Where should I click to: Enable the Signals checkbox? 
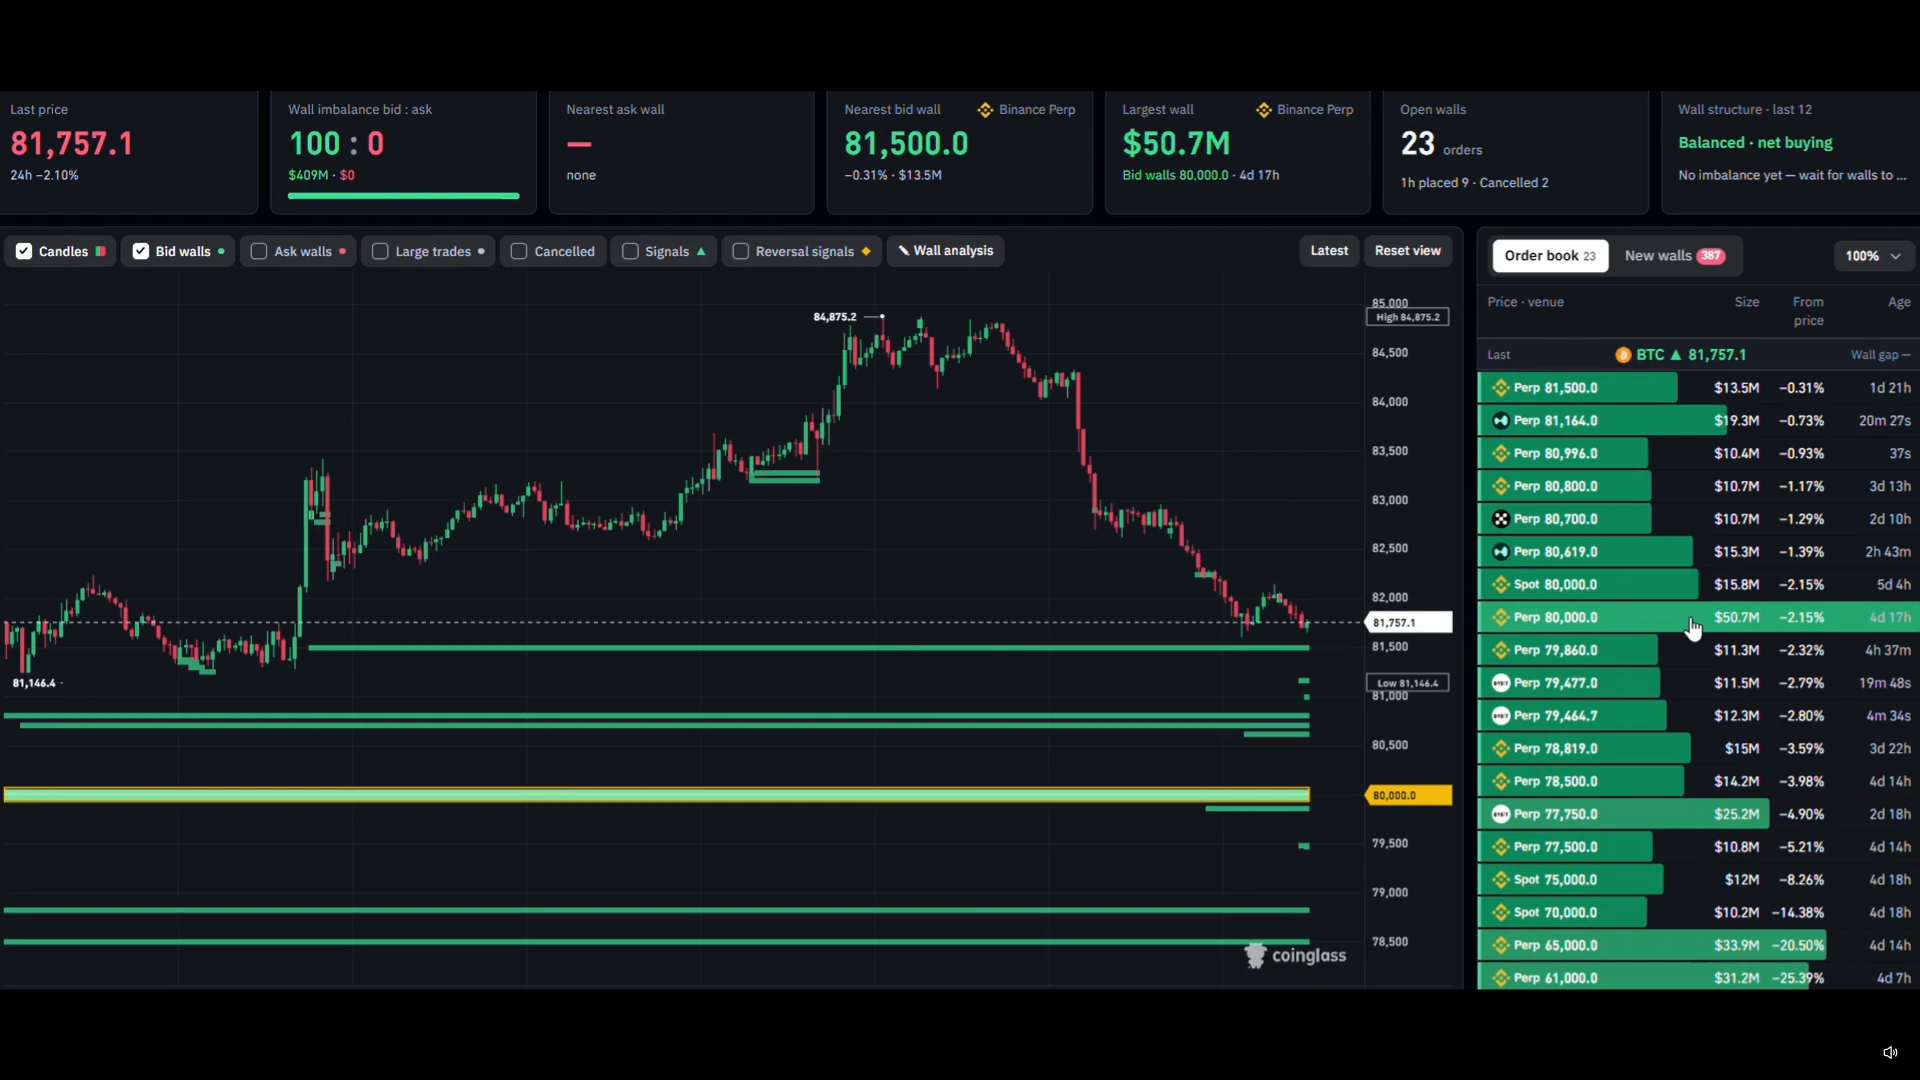click(630, 251)
